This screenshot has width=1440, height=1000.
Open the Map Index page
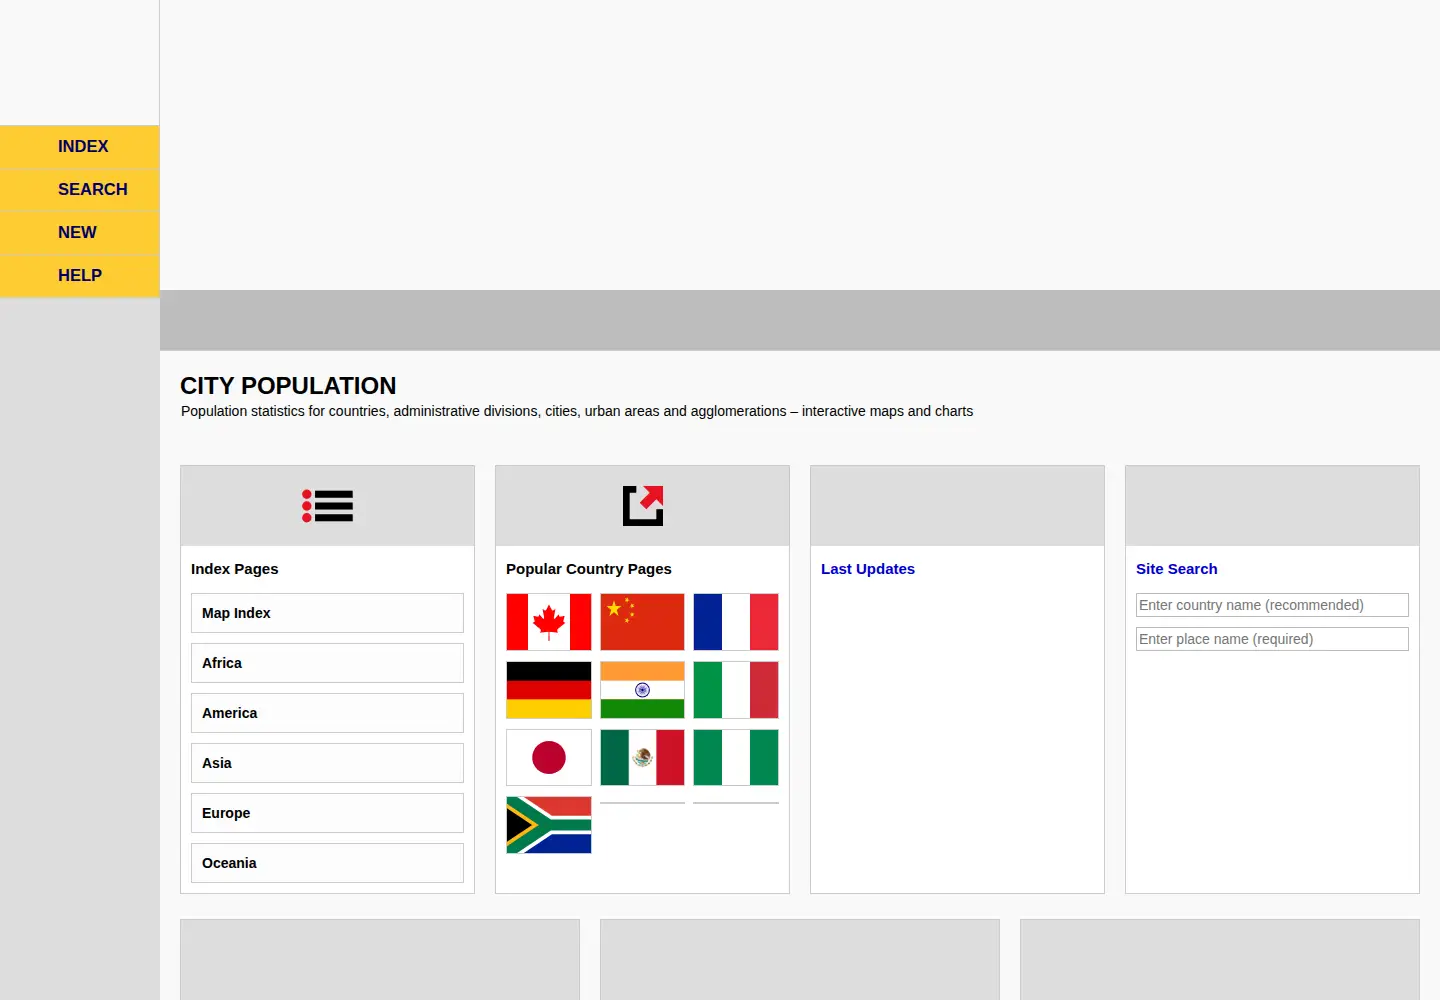pyautogui.click(x=327, y=613)
